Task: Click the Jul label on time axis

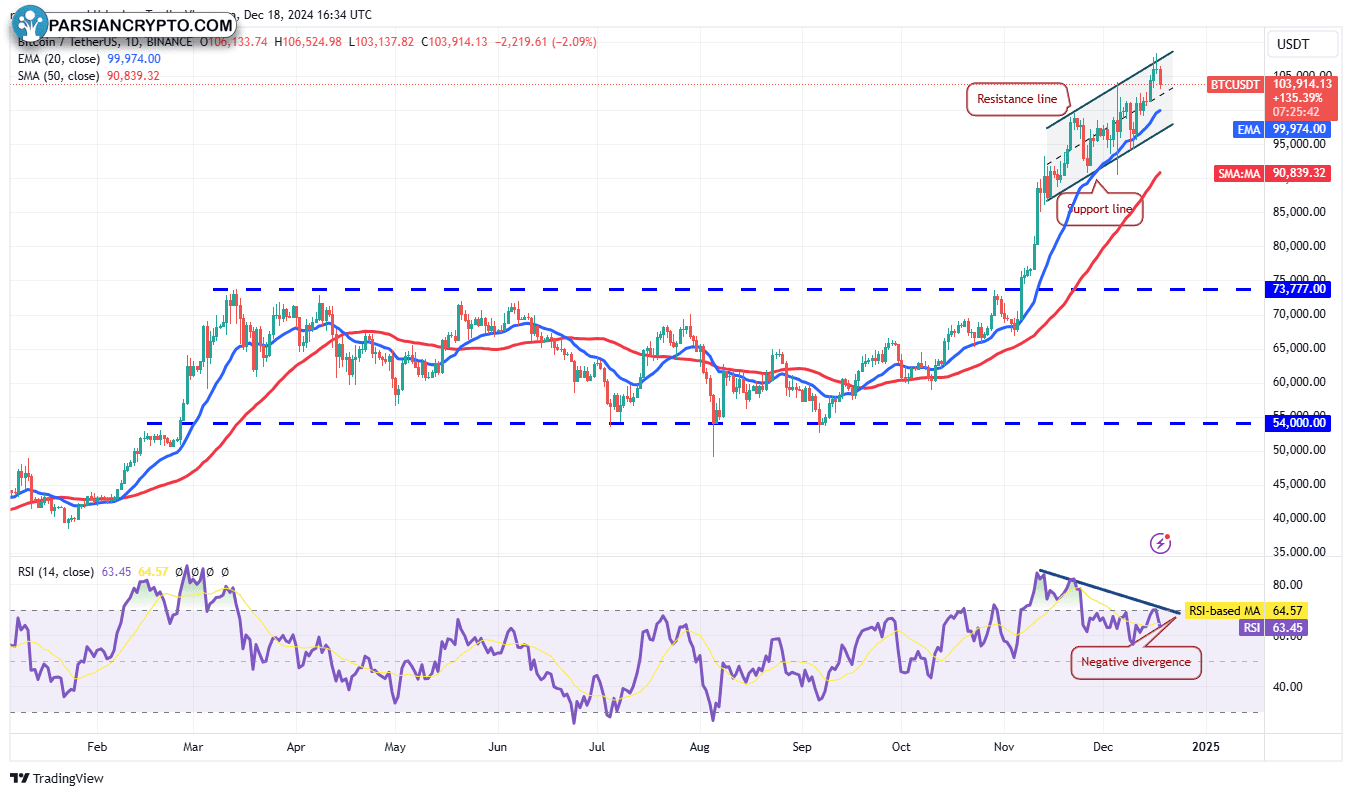Action: pos(598,746)
